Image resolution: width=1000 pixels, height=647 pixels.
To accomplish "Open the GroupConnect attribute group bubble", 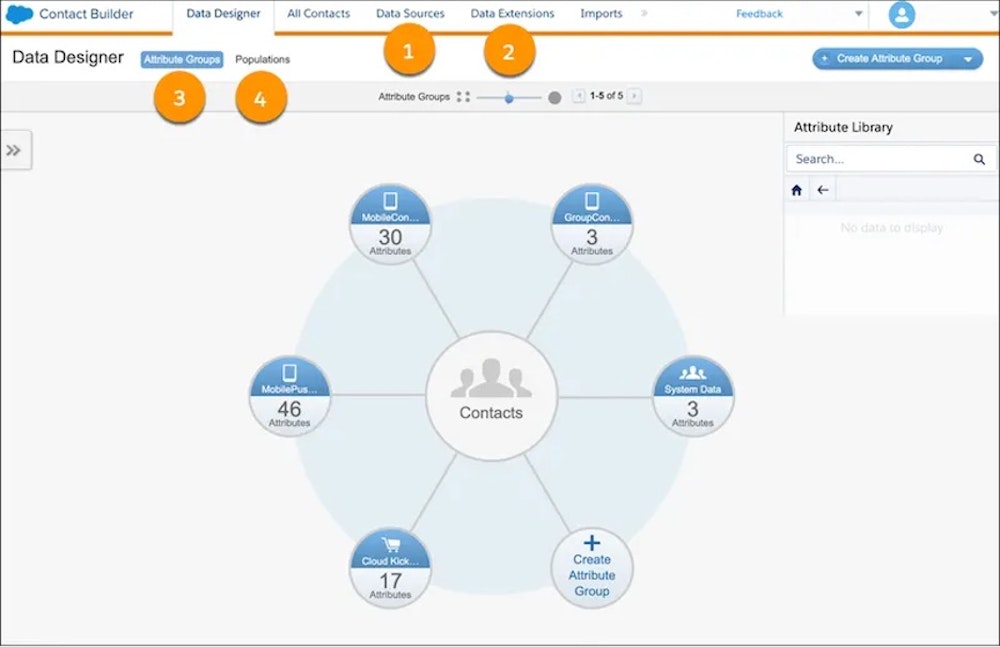I will click(x=591, y=222).
